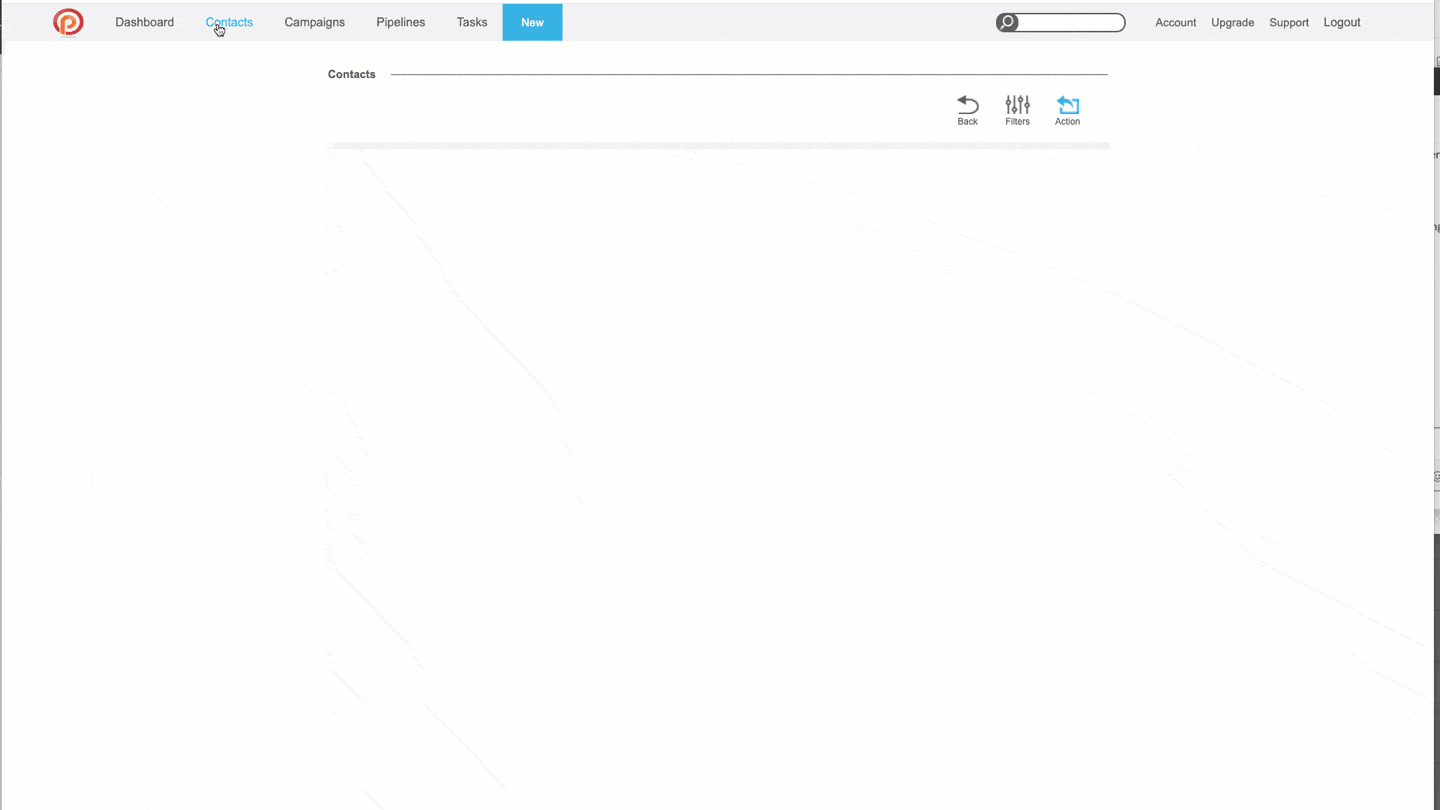Screen dimensions: 1440x810
Task: Click the 'Filters' text label
Action: [x=1017, y=122]
